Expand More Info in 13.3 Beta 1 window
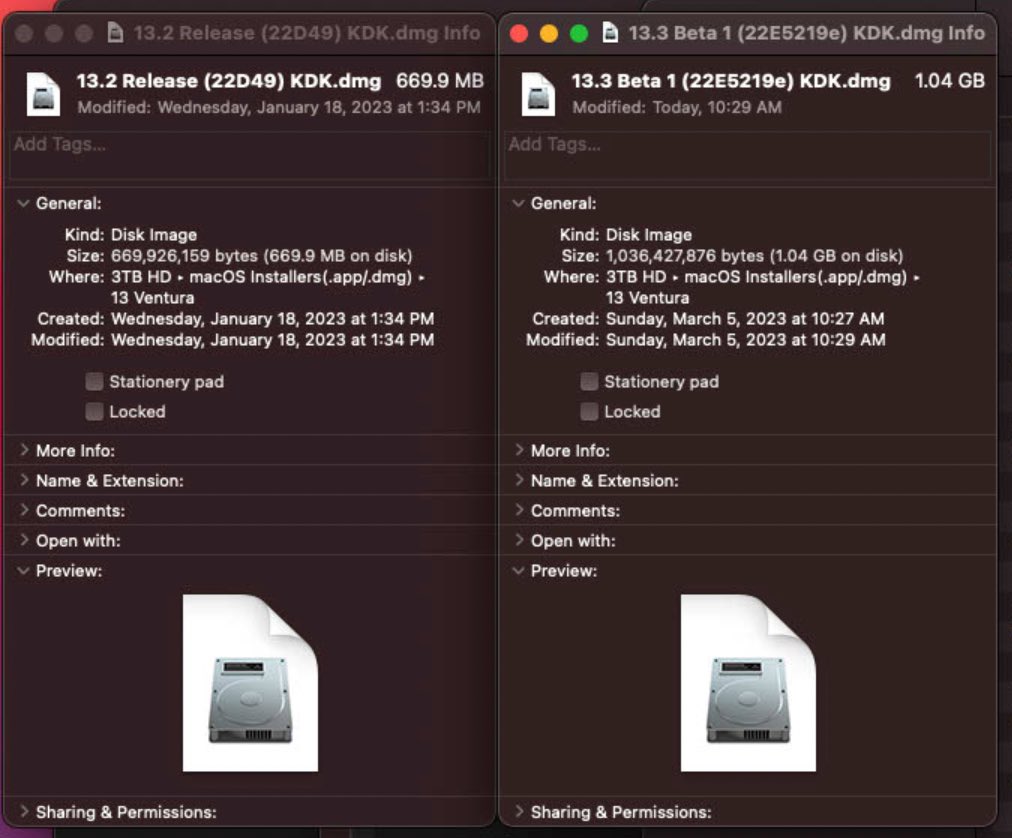Viewport: 1012px width, 838px height. click(x=519, y=450)
